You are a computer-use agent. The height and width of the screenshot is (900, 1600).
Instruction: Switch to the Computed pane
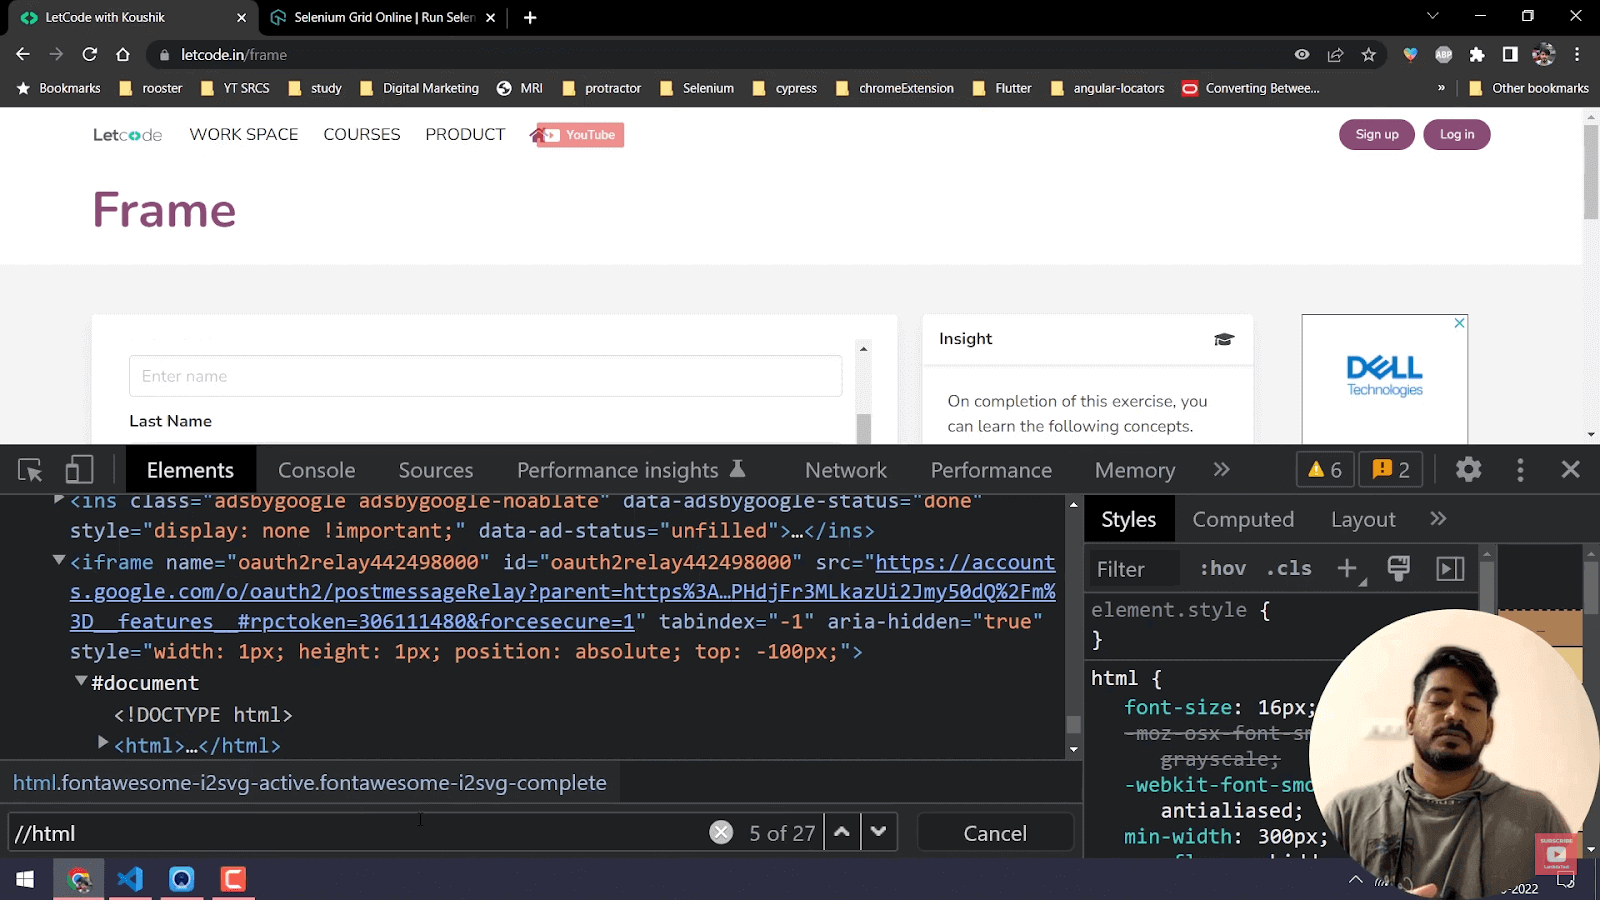coord(1243,519)
